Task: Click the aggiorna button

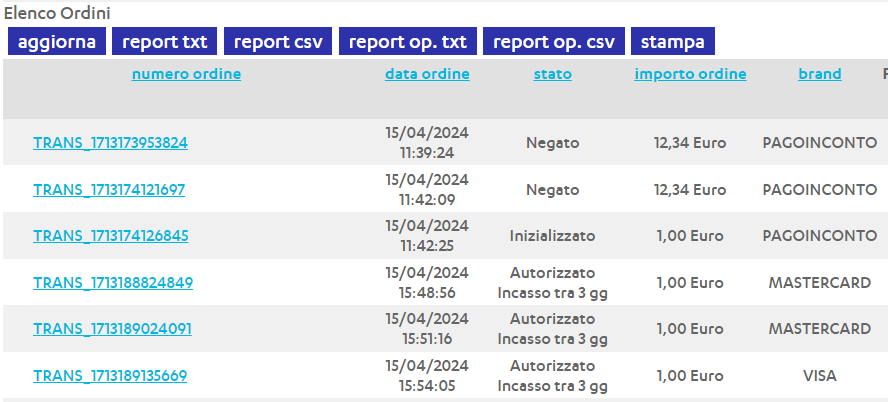Action: click(x=57, y=42)
